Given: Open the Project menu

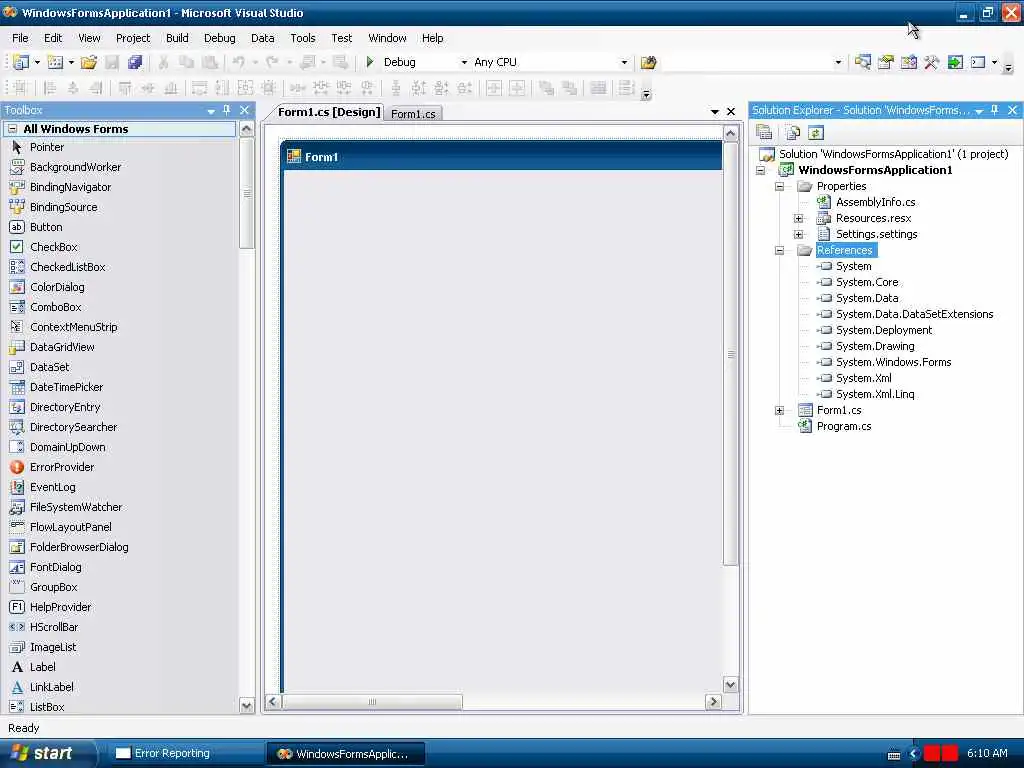Looking at the screenshot, I should point(133,38).
